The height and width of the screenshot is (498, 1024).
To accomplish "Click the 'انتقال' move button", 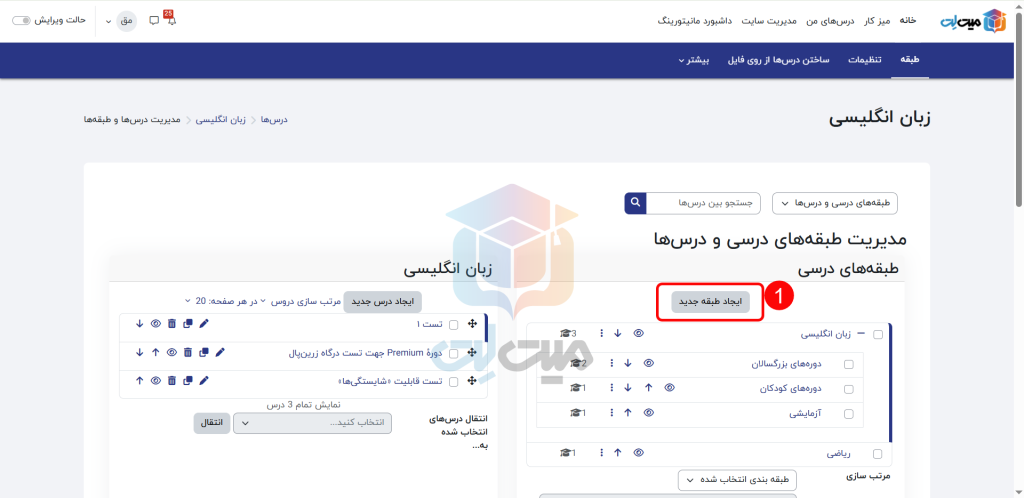I will pyautogui.click(x=212, y=423).
